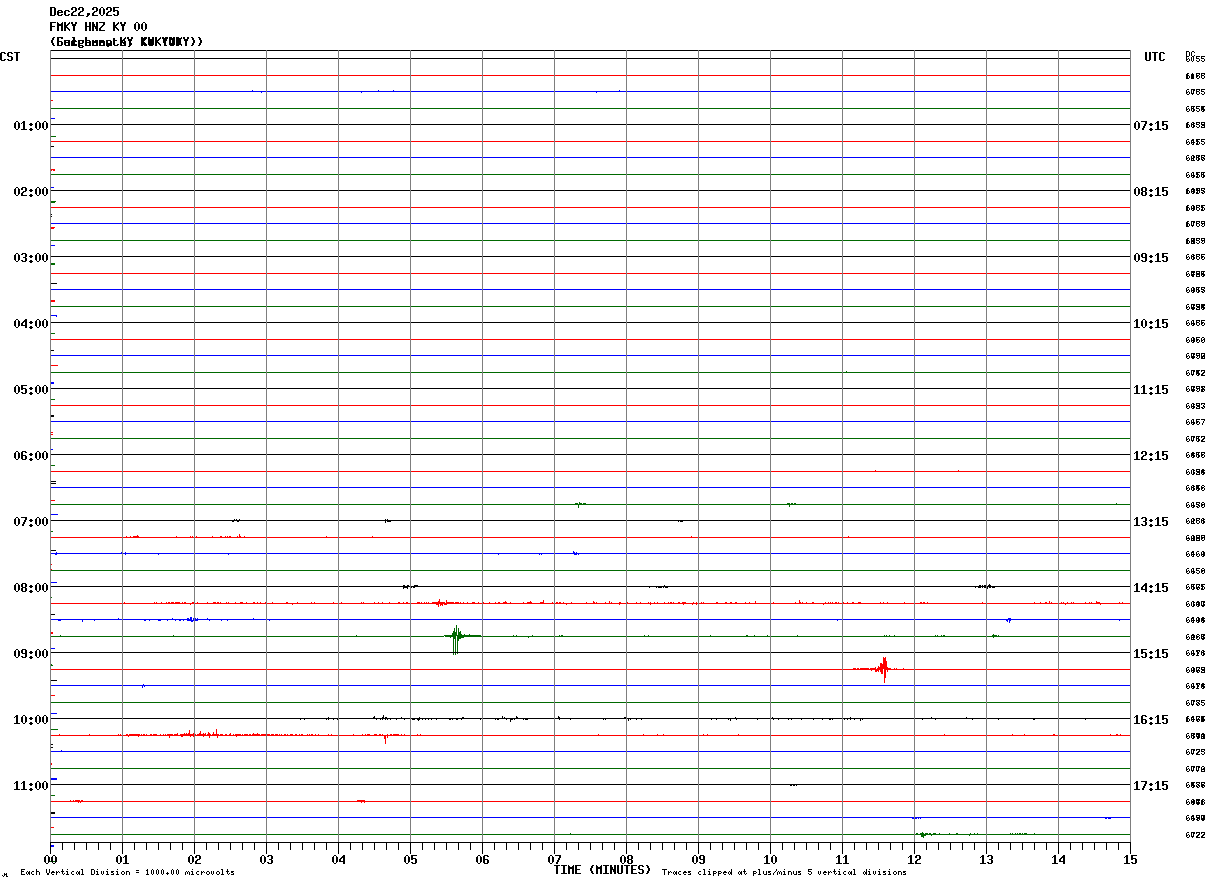Click the red seismic spike near minute 11.6
This screenshot has height=886, width=1210.
883,669
